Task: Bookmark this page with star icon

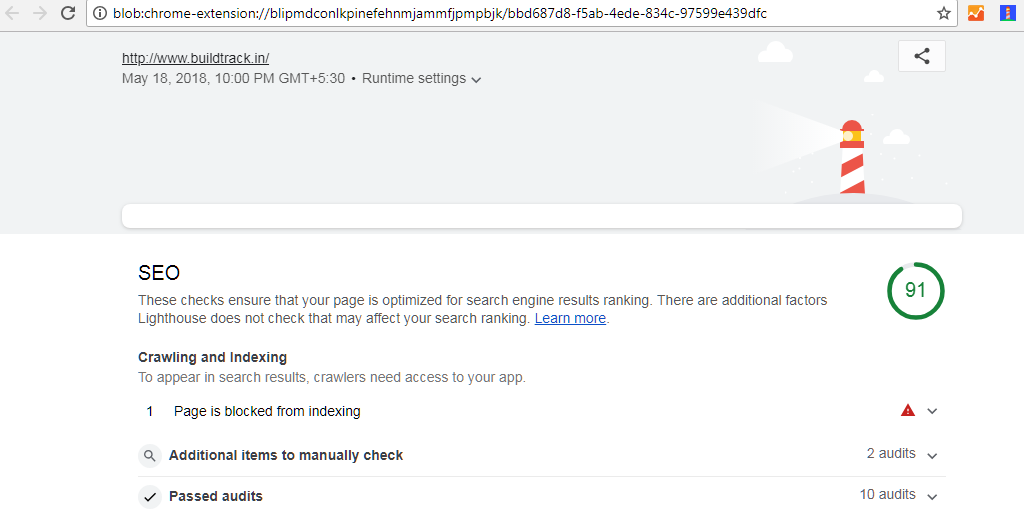Action: 944,13
